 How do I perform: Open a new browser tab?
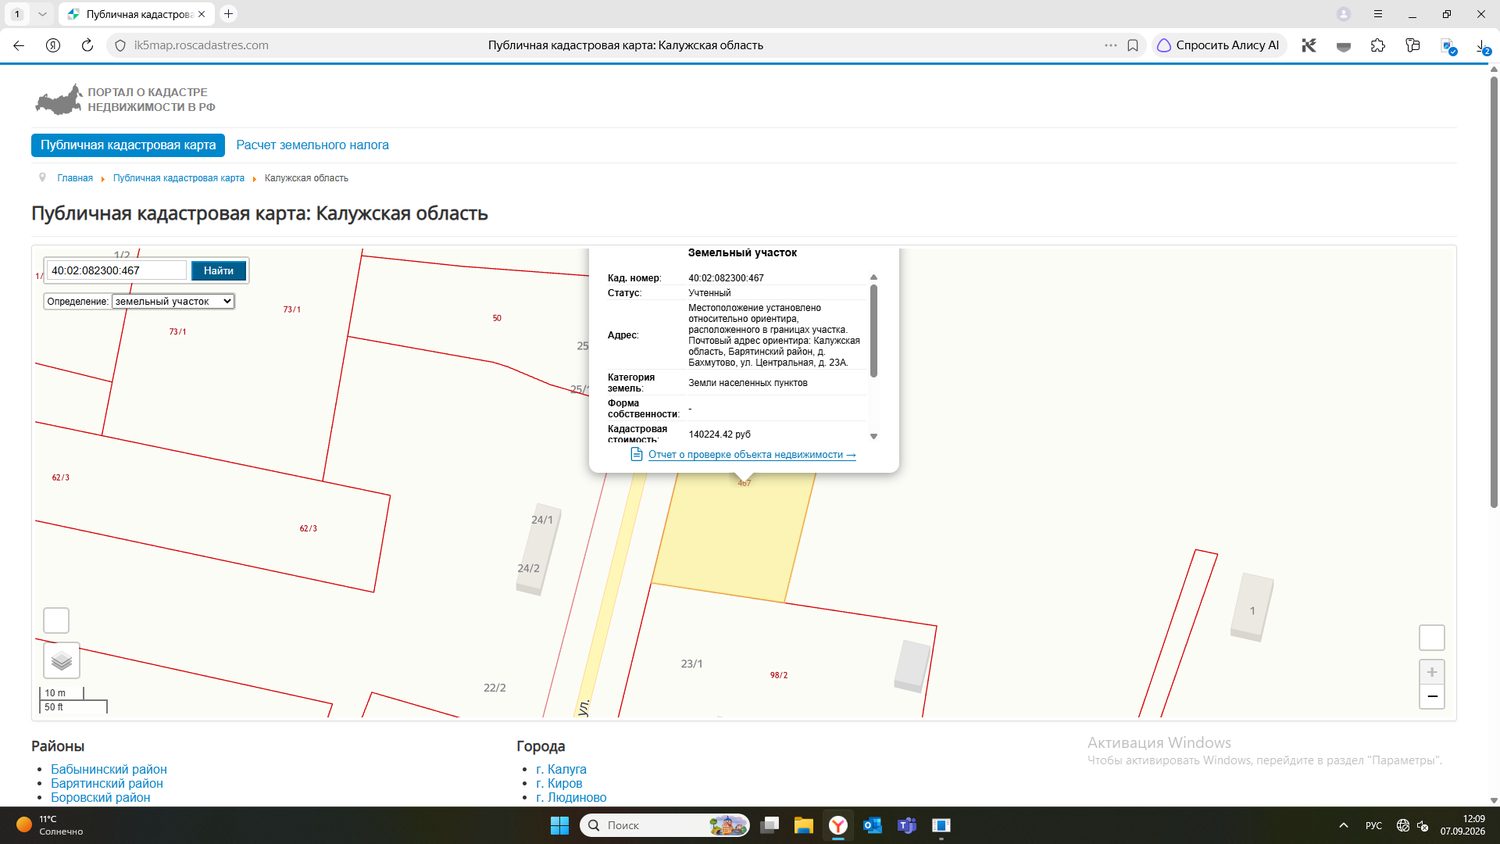(228, 14)
